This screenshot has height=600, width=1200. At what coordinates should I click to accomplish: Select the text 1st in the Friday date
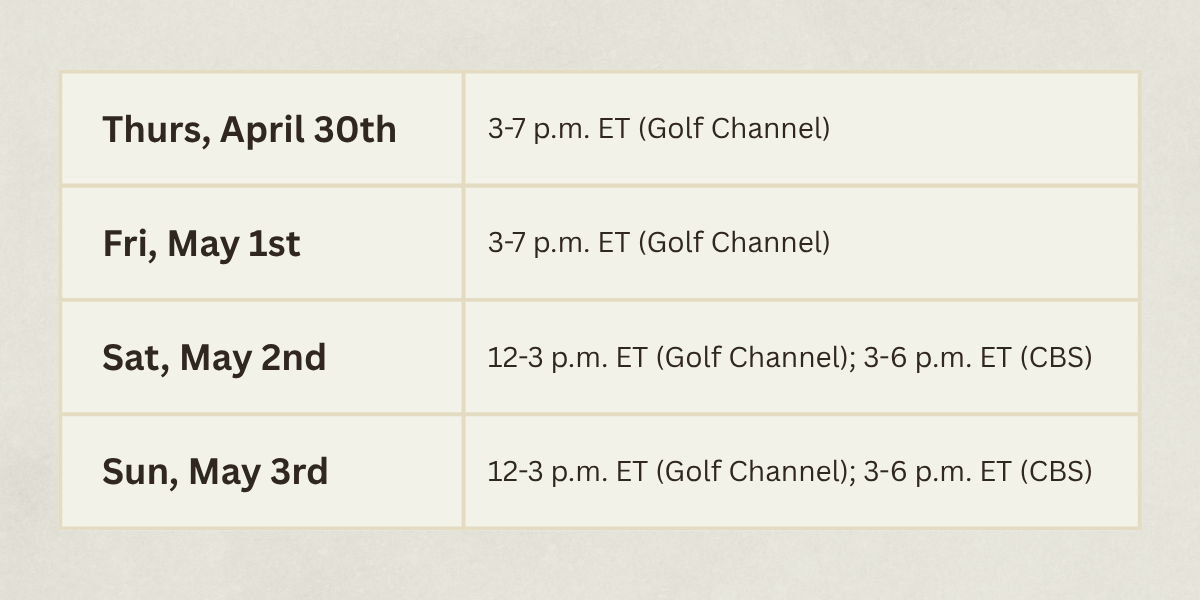[x=274, y=243]
